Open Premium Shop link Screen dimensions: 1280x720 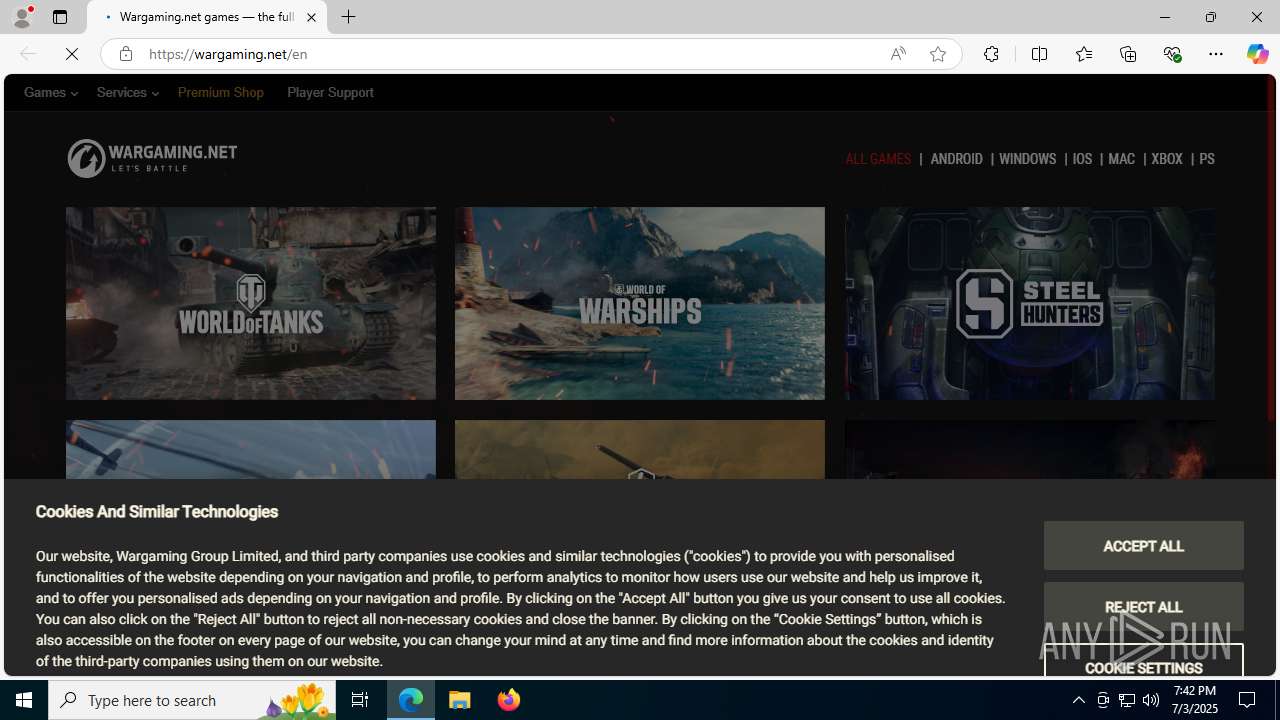tap(221, 92)
